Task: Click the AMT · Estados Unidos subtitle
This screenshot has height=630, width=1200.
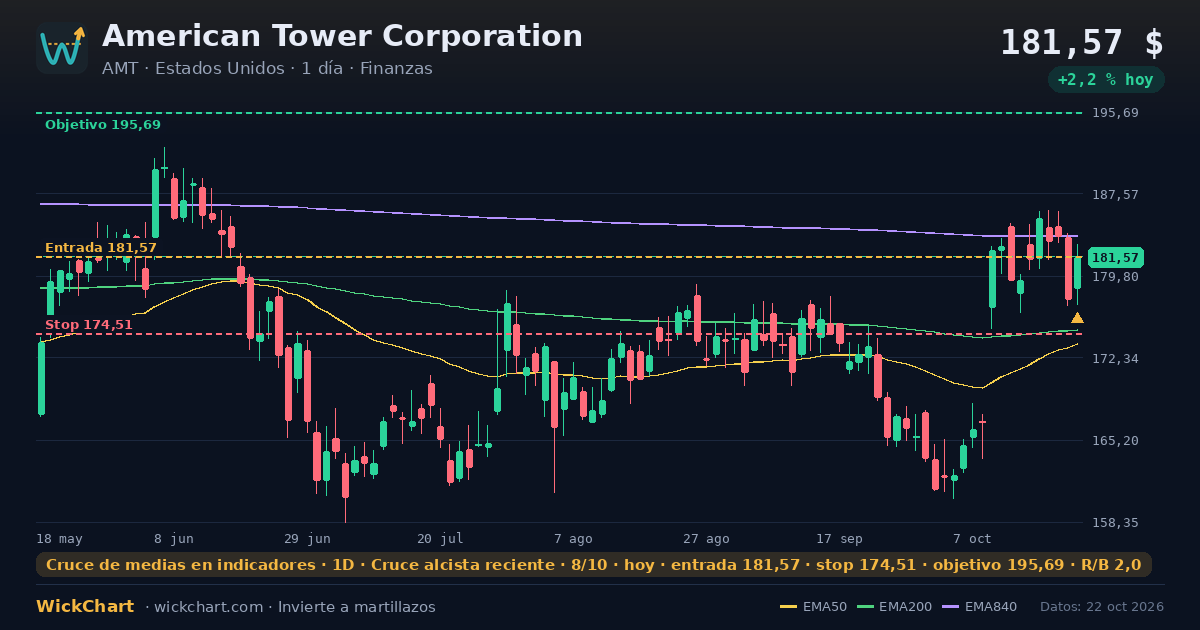Action: point(267,69)
